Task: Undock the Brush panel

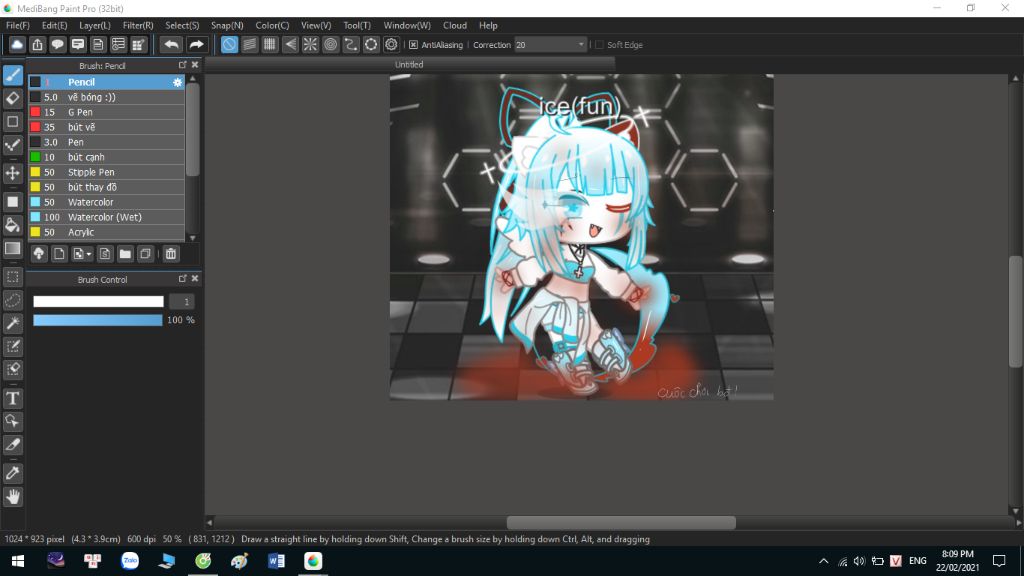Action: coord(182,65)
